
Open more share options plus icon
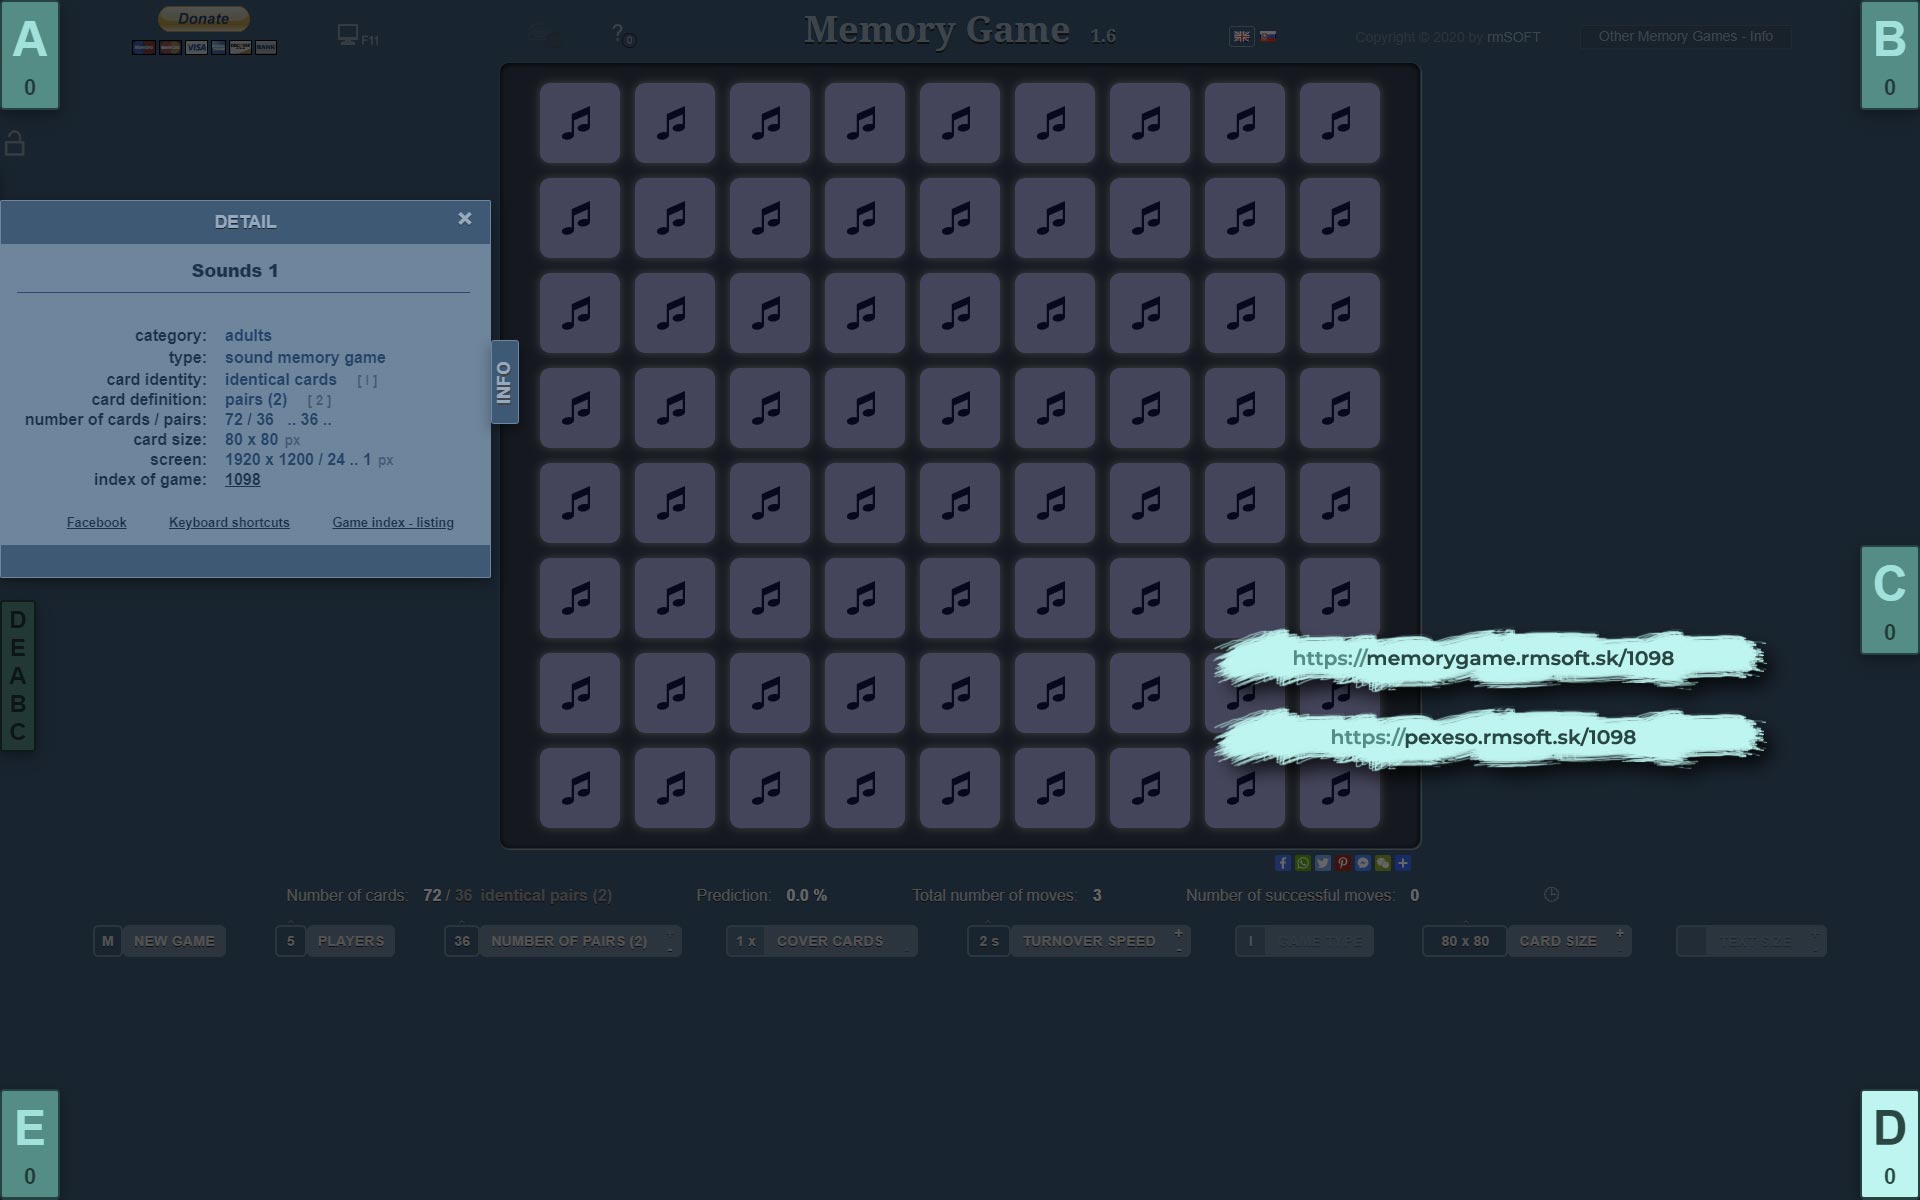1403,863
